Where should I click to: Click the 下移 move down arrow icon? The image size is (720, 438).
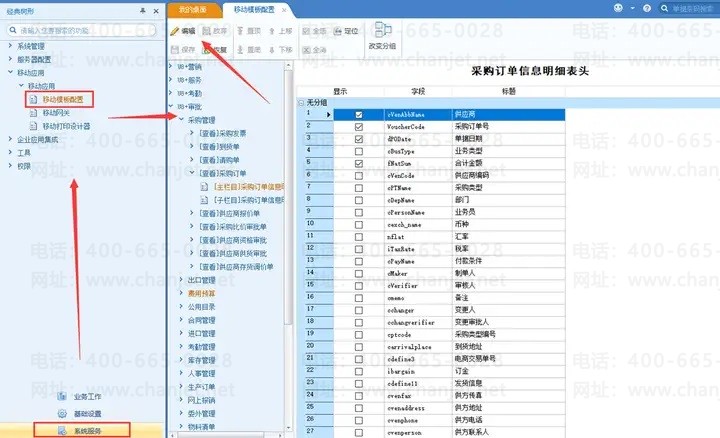coord(272,50)
